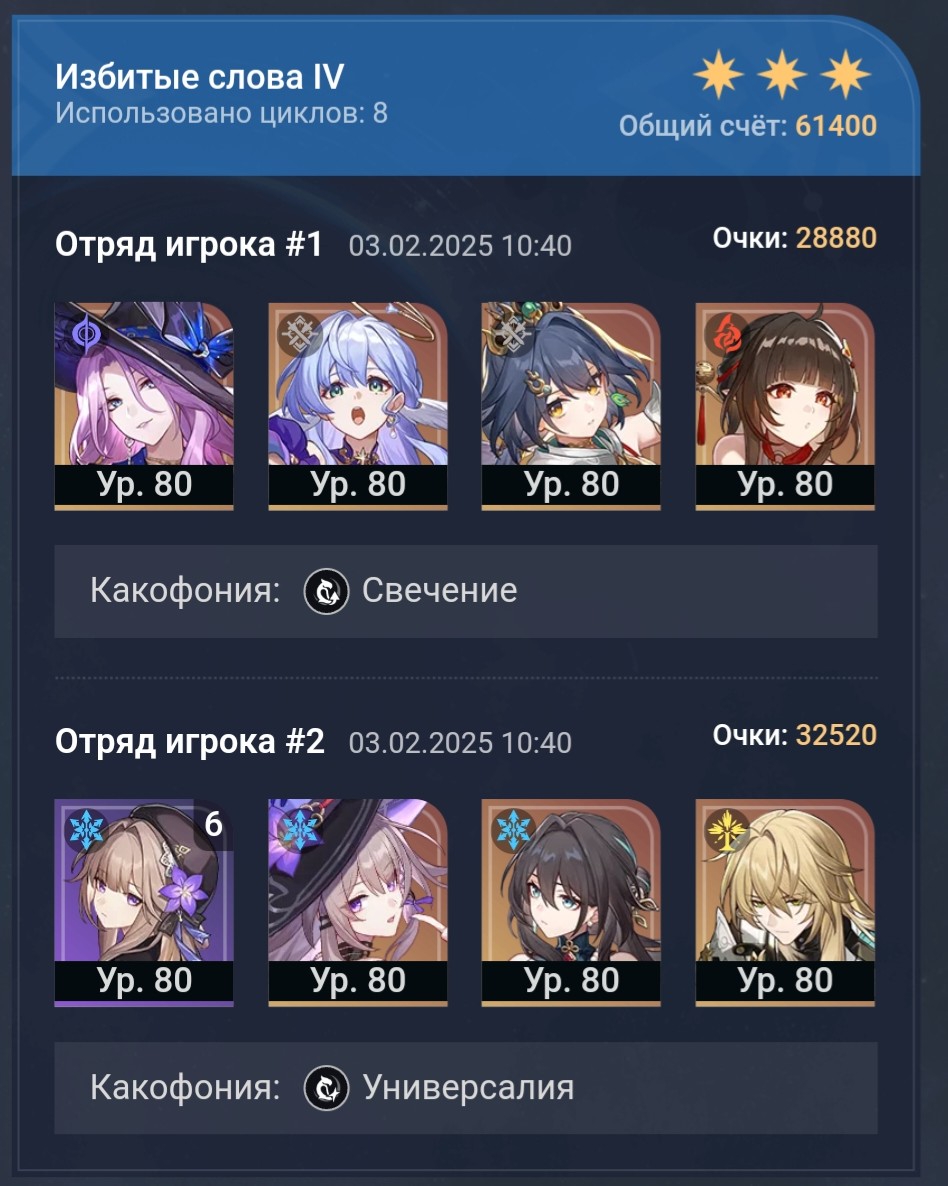Click the Imaginary element icon on the blond character portrait
948x1186 pixels.
(x=727, y=830)
